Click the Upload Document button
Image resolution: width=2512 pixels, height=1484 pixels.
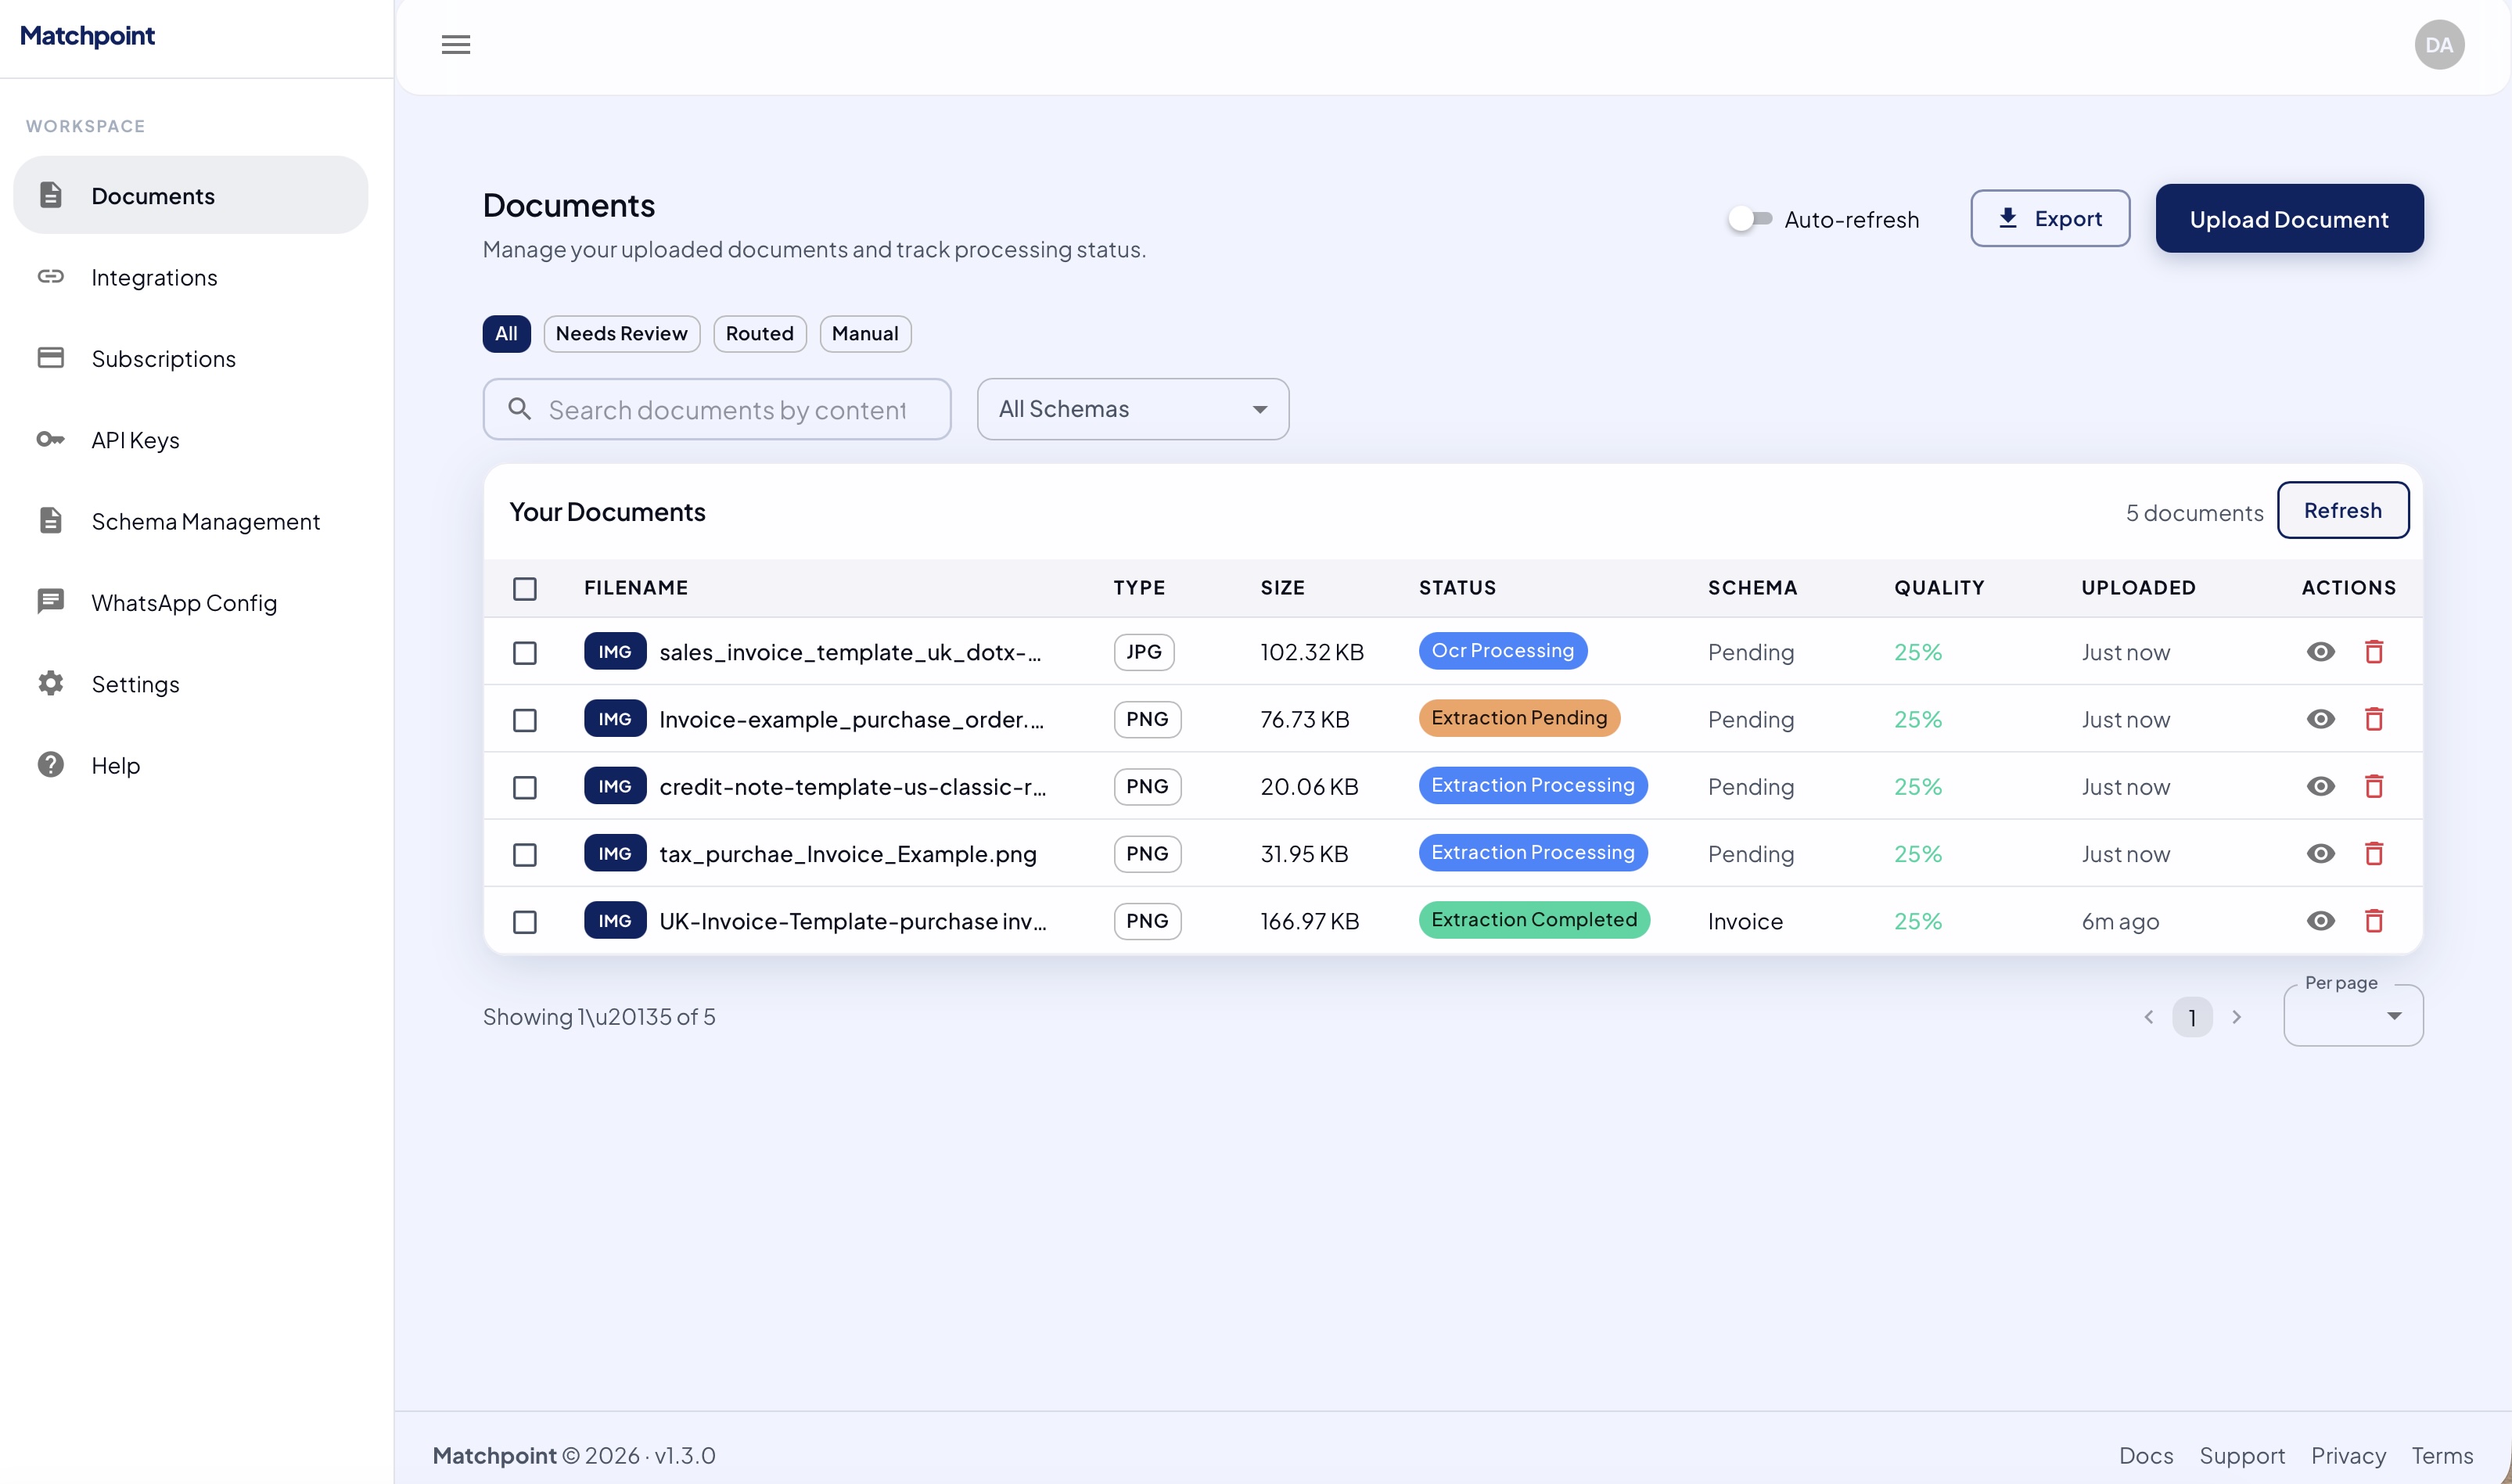[x=2288, y=219]
